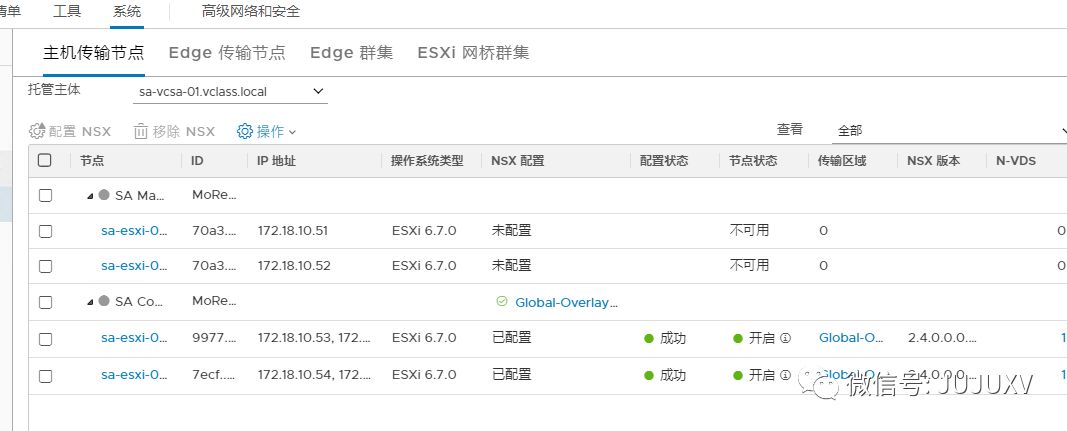The width and height of the screenshot is (1067, 431).
Task: Click the 配置 NSX gear icon
Action: pos(37,131)
